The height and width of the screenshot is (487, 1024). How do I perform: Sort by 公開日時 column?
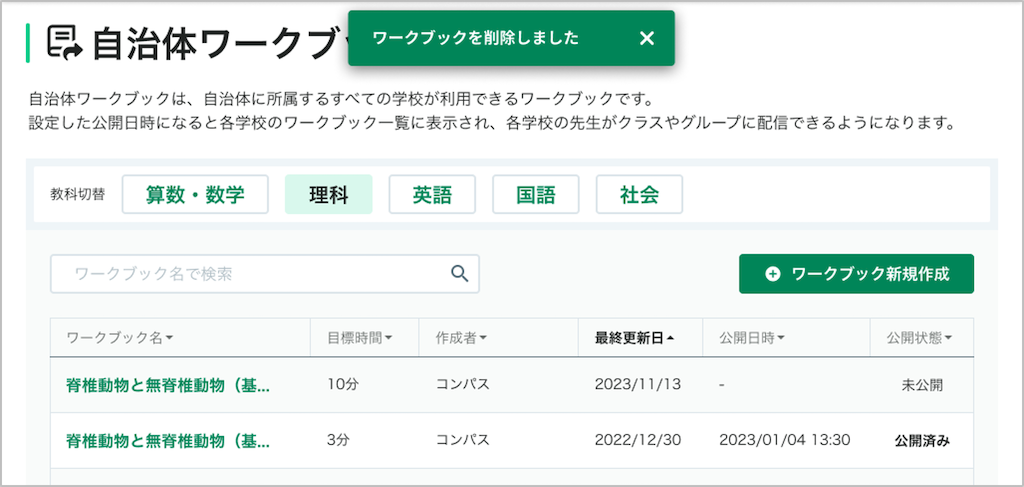tap(752, 338)
